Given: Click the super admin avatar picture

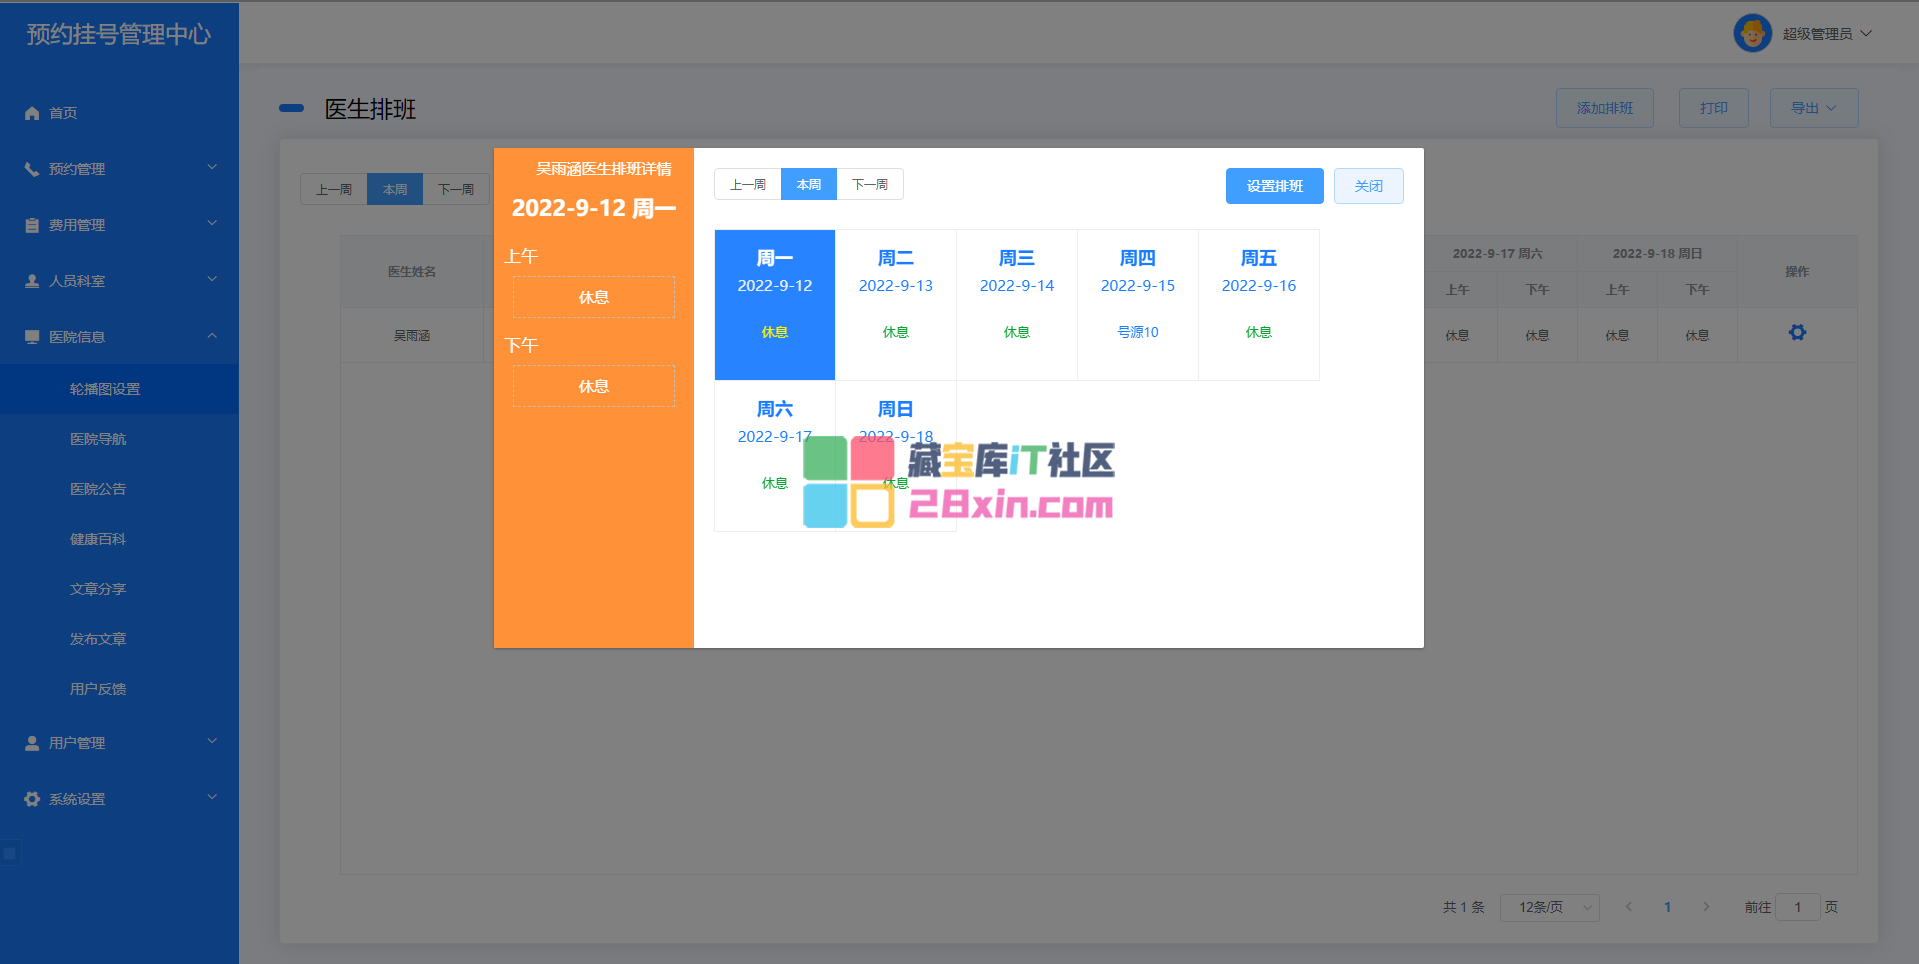Looking at the screenshot, I should tap(1752, 33).
